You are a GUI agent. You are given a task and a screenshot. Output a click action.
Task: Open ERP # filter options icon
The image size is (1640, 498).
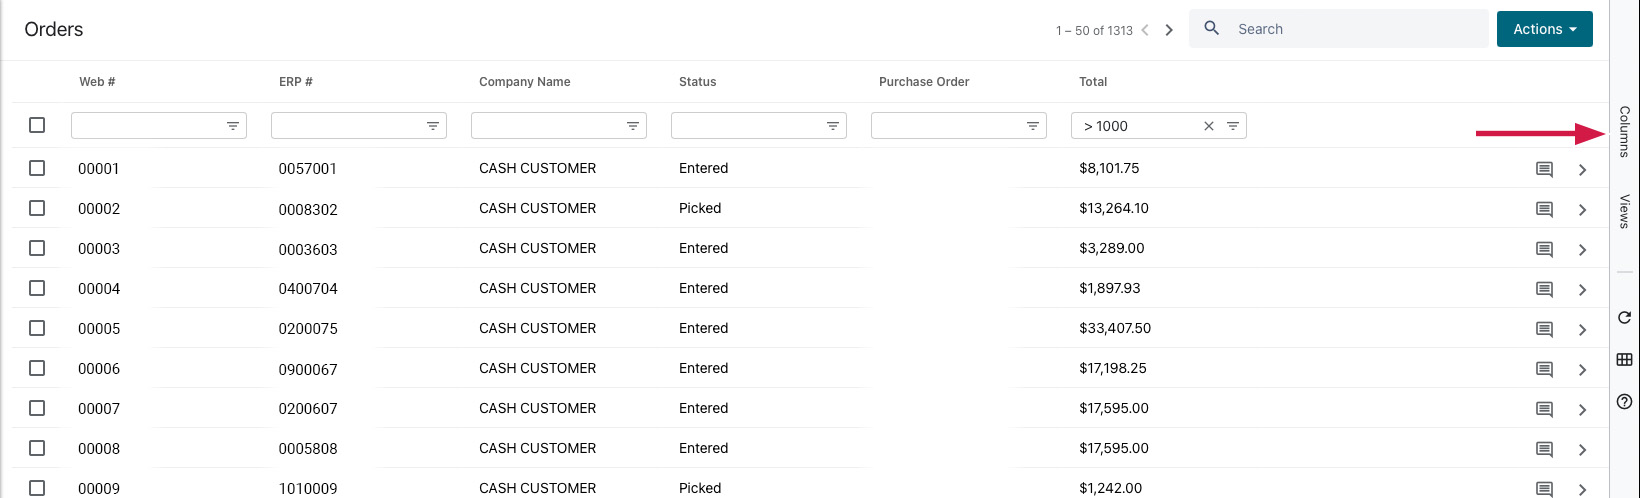(x=433, y=126)
